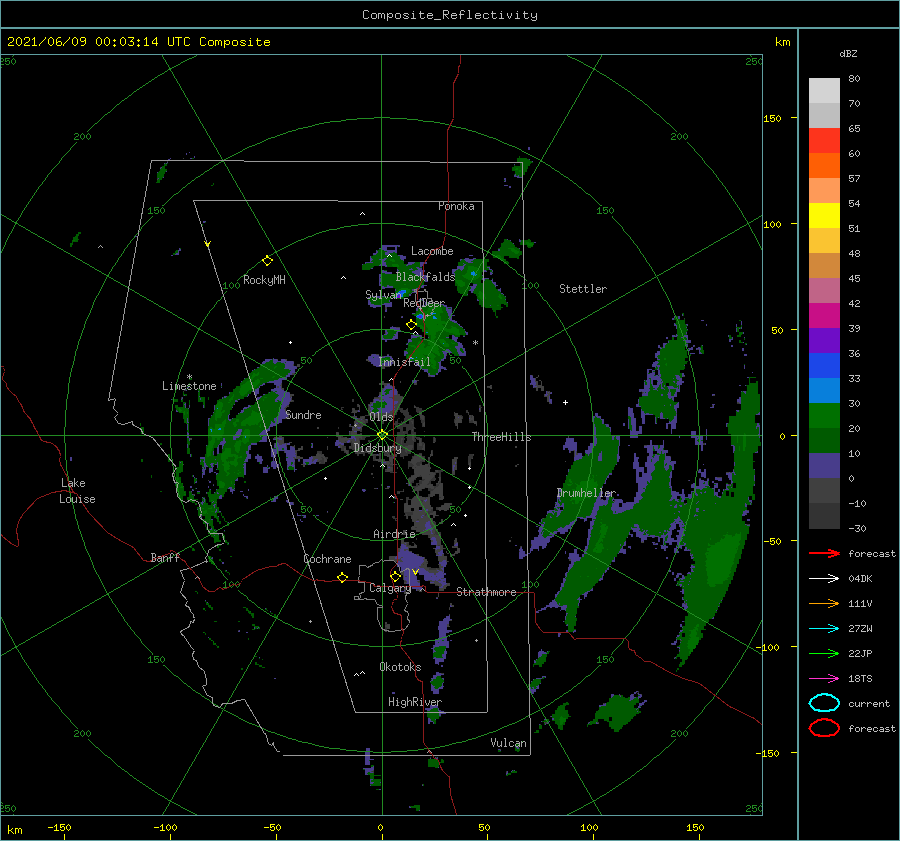Select the cyan 27ZW arrow icon
Viewport: 900px width, 841px height.
(x=824, y=629)
